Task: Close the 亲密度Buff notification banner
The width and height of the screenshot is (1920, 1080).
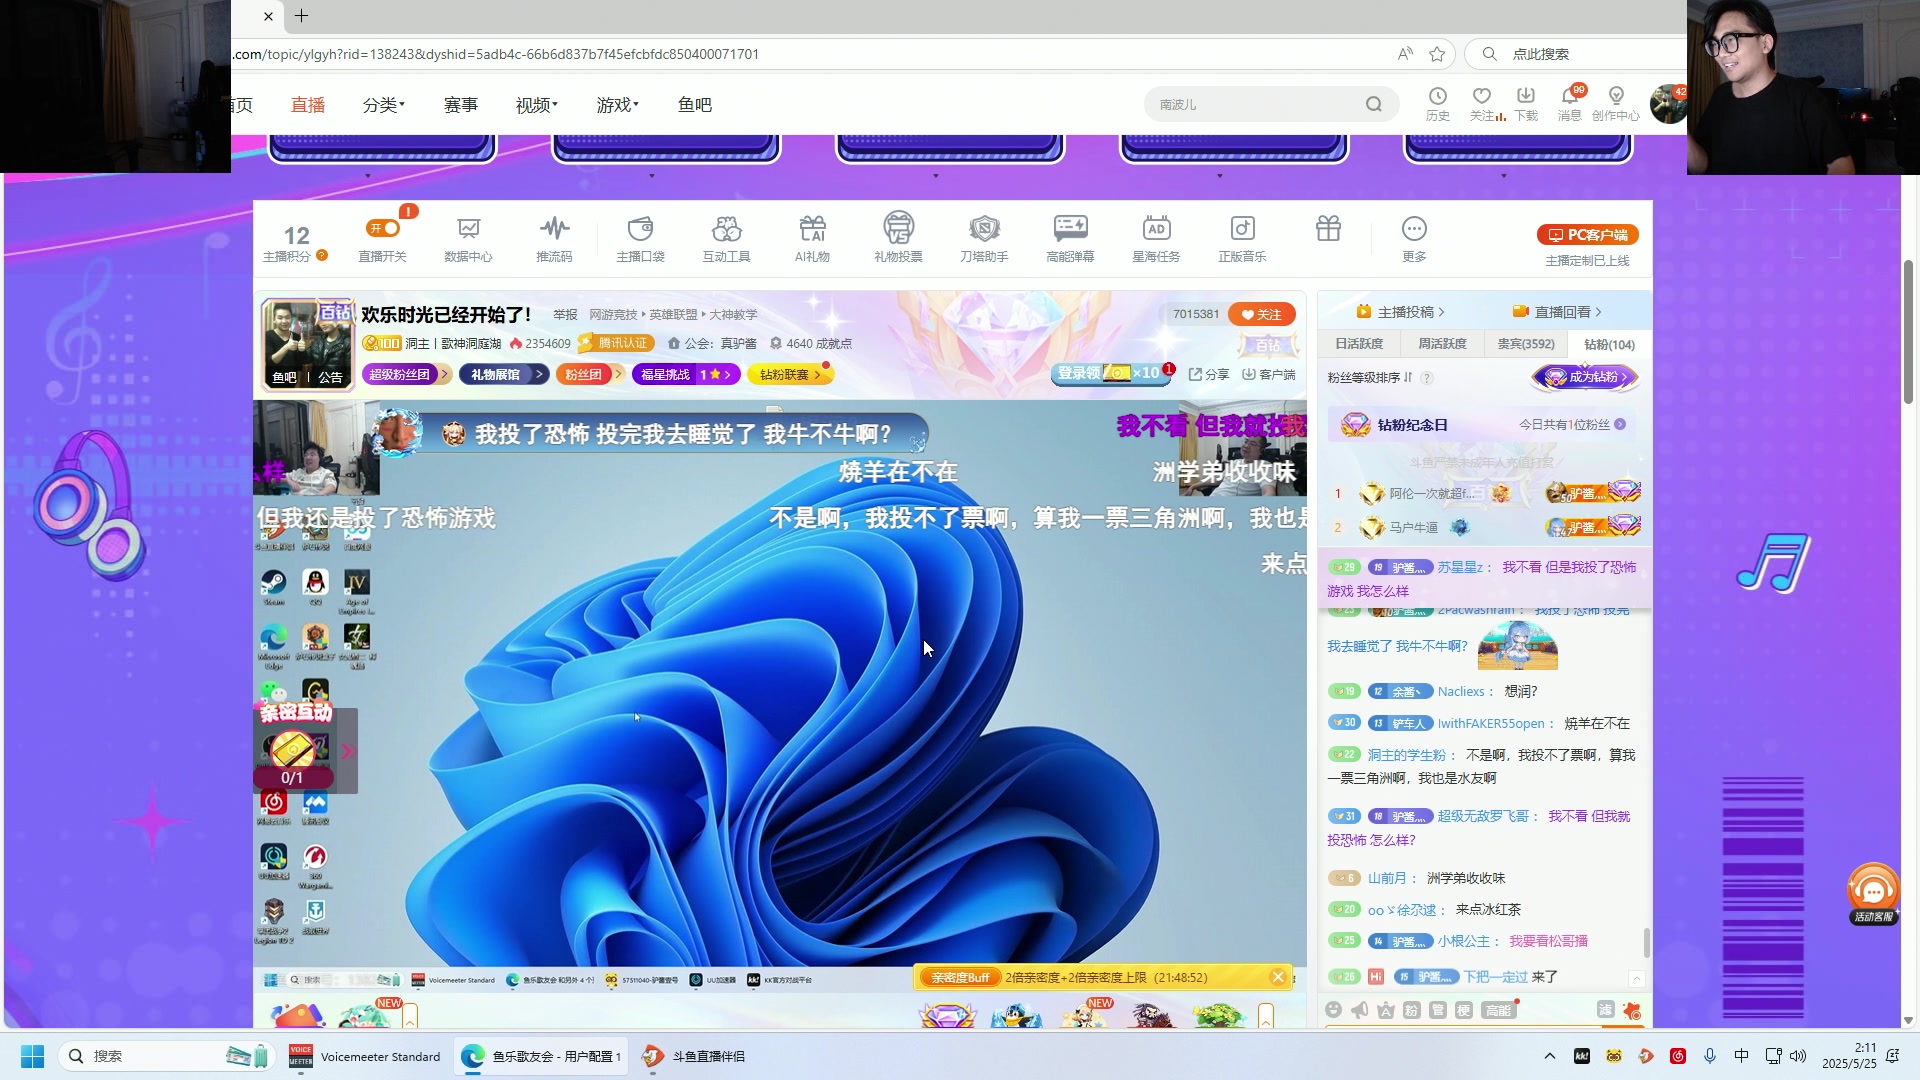Action: pos(1278,977)
